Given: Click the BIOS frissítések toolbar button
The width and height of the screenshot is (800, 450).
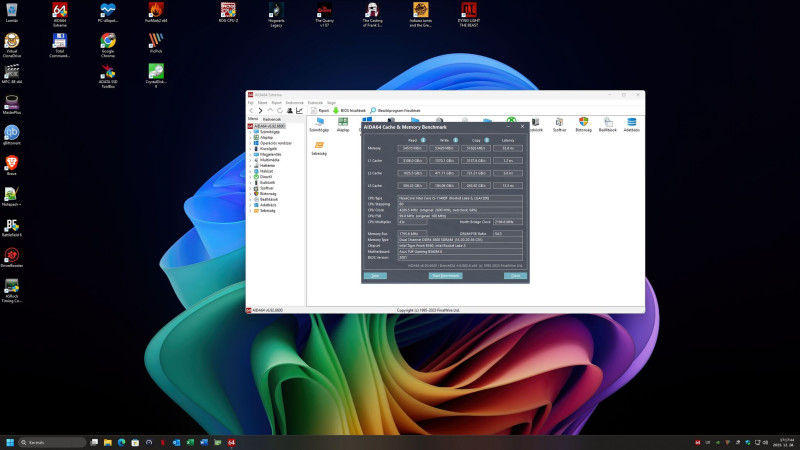Looking at the screenshot, I should (x=349, y=111).
